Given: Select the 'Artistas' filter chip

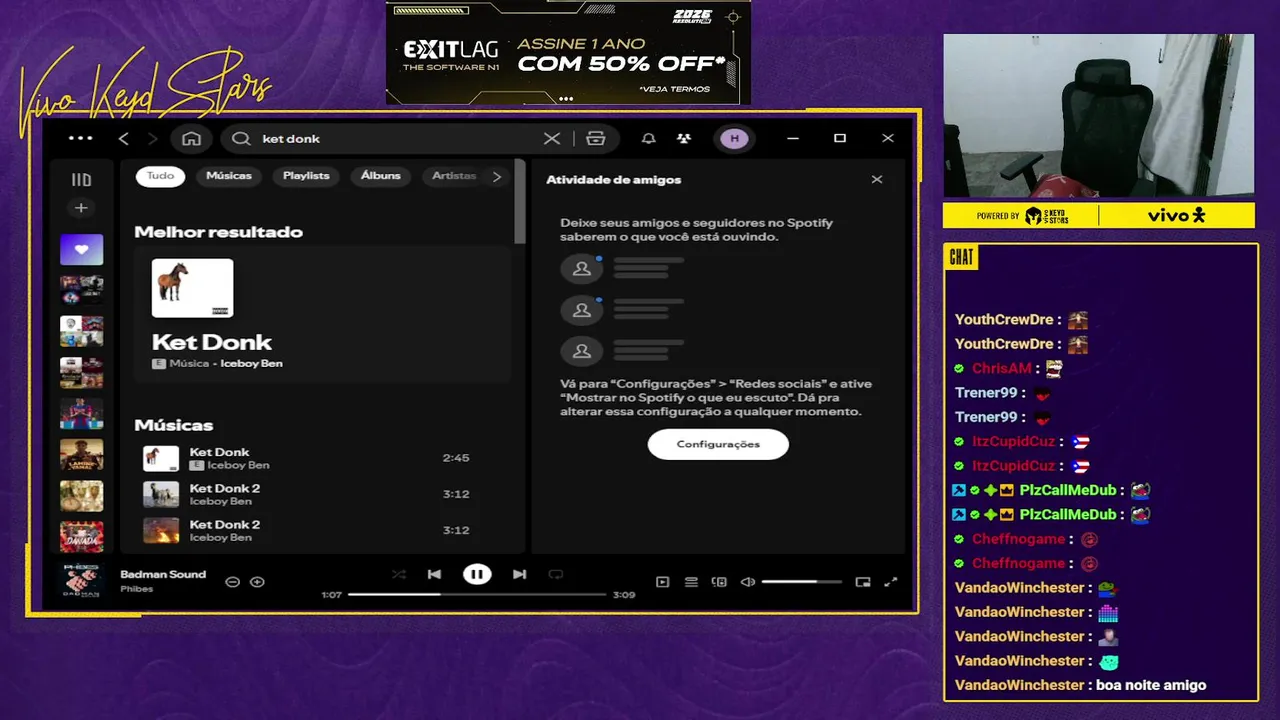Looking at the screenshot, I should click(453, 176).
